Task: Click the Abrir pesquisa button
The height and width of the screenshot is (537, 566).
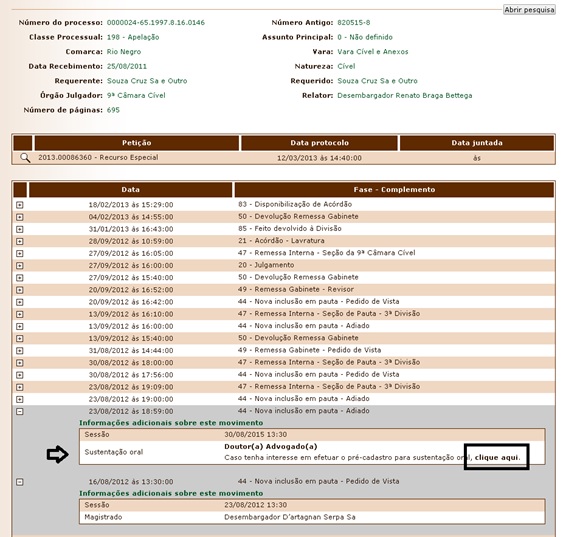Action: pos(529,10)
